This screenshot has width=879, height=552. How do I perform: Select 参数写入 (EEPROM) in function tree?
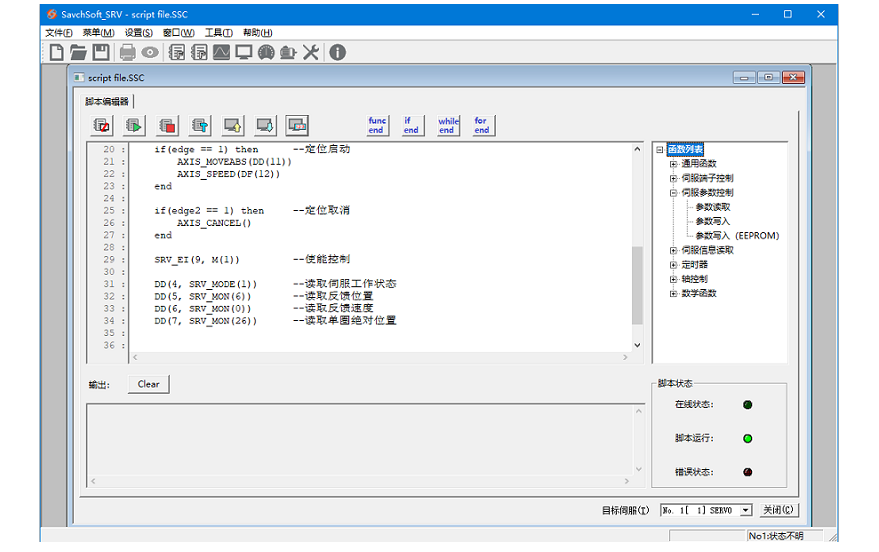[737, 236]
